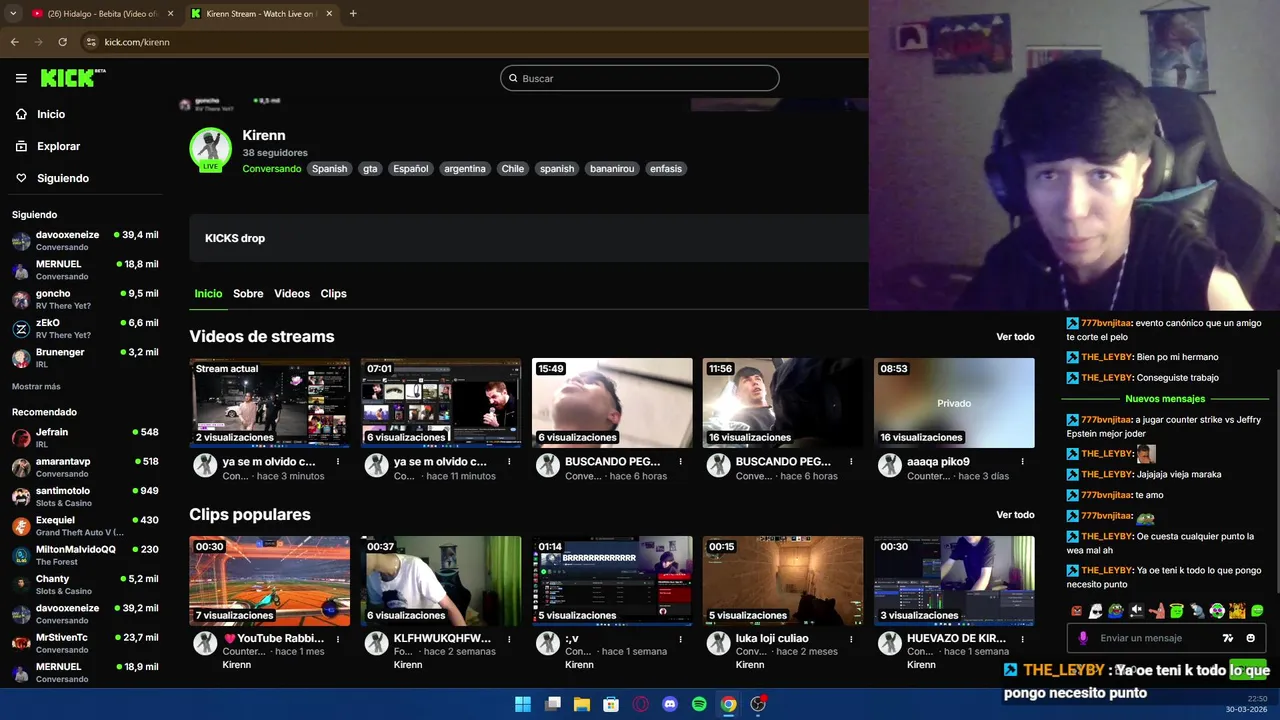Play the YouTube Rabbi Rocket League clip
This screenshot has height=720, width=1280.
[x=270, y=581]
